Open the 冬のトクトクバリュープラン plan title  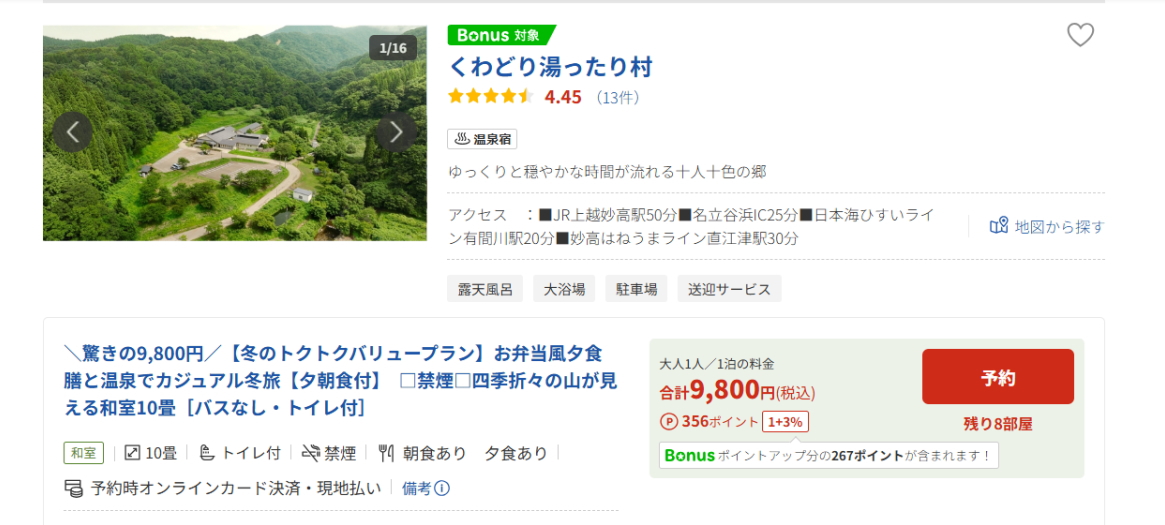click(340, 381)
